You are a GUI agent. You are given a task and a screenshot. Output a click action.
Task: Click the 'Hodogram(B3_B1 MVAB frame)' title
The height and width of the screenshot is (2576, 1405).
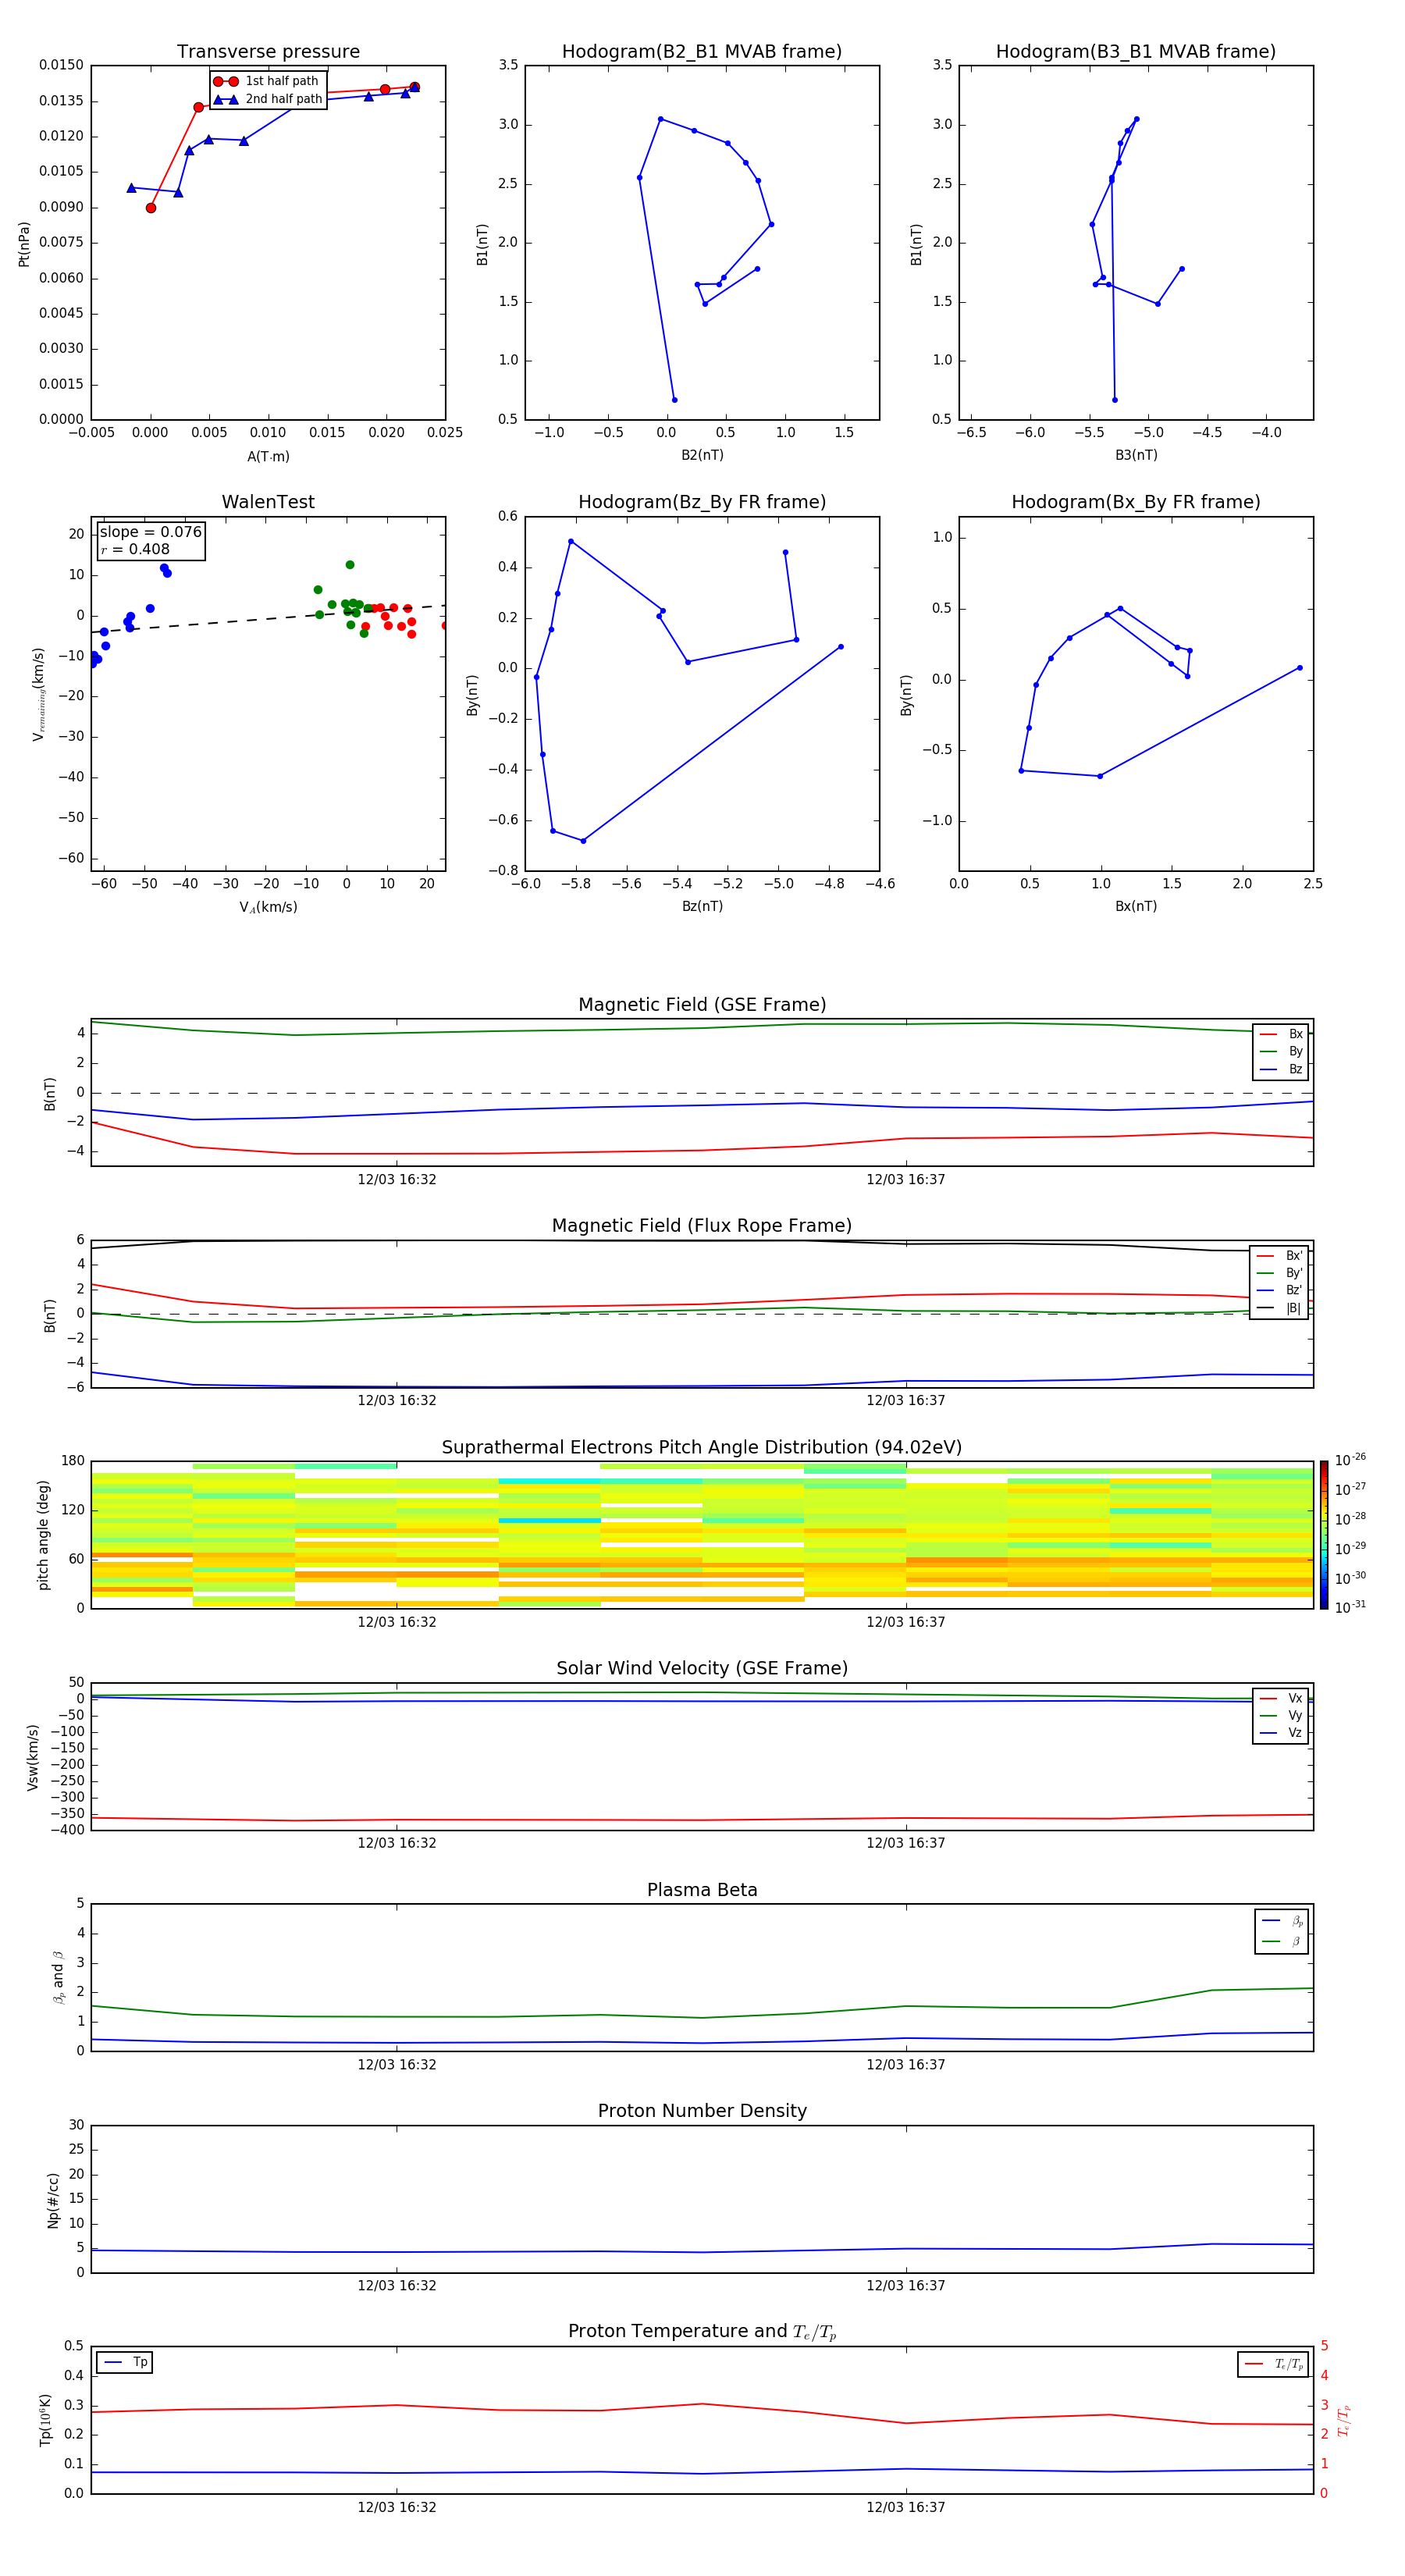pyautogui.click(x=1136, y=52)
